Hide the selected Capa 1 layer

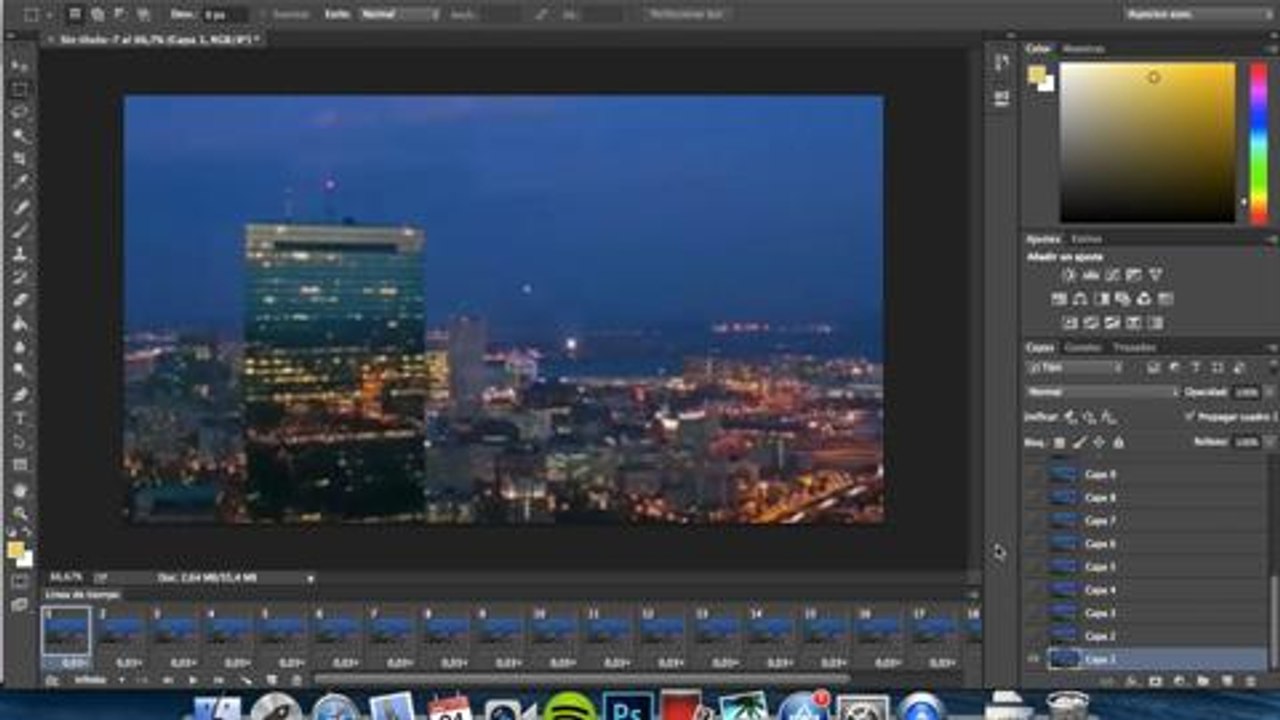tap(1034, 659)
